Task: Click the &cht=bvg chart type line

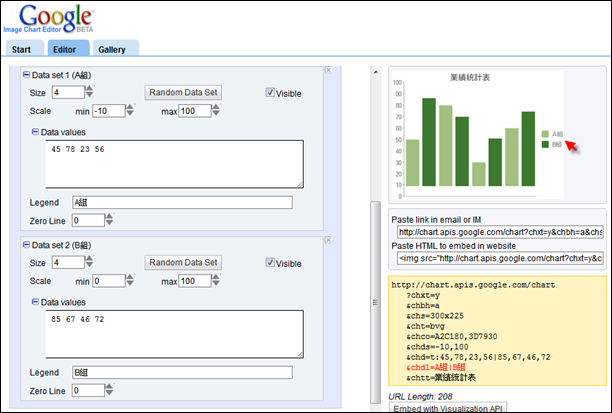Action: click(425, 326)
